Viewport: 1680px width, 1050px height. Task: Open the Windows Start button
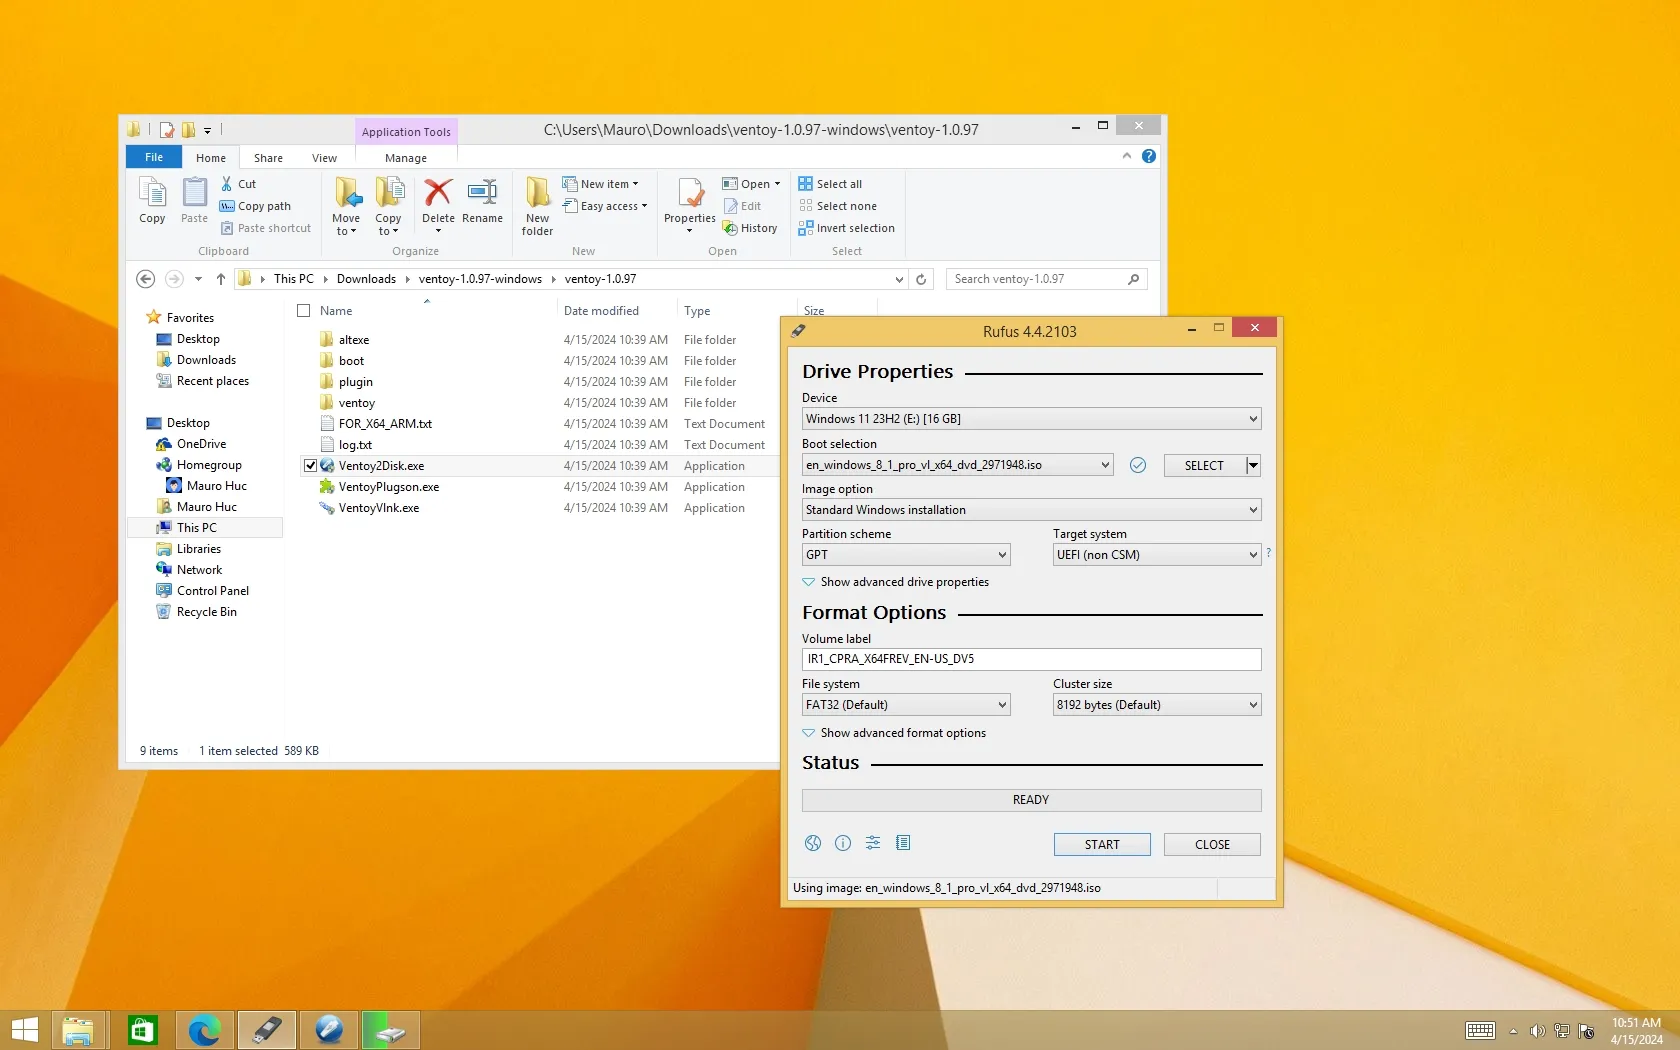(x=24, y=1030)
